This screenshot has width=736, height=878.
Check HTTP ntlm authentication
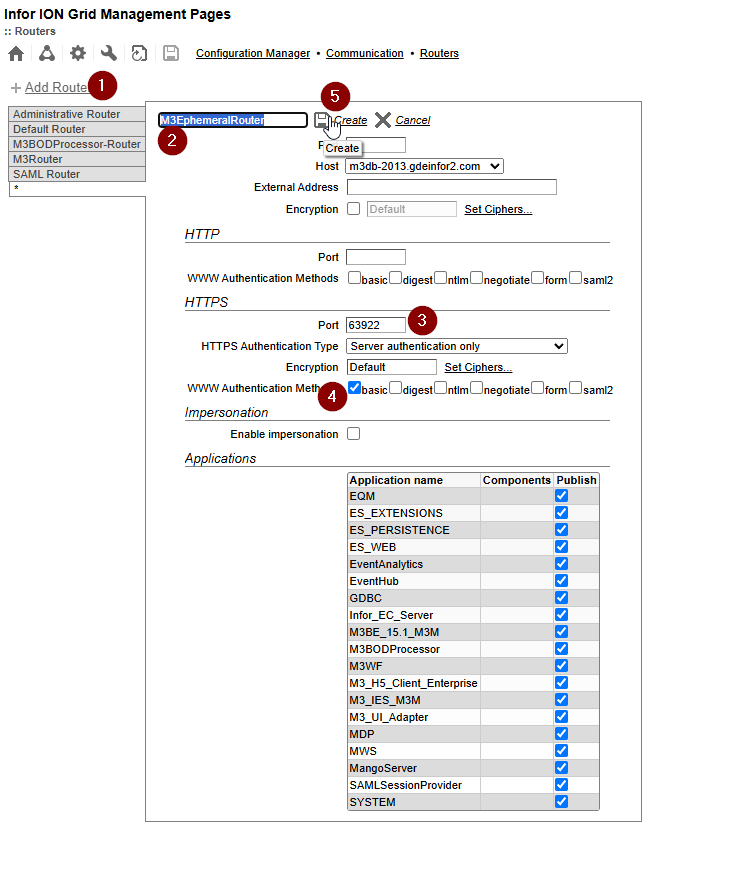coord(441,278)
